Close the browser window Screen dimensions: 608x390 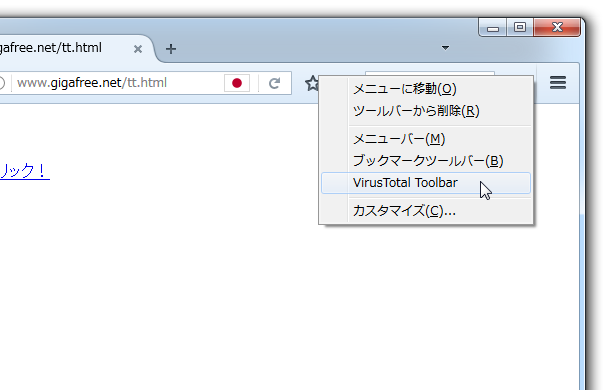click(x=557, y=28)
